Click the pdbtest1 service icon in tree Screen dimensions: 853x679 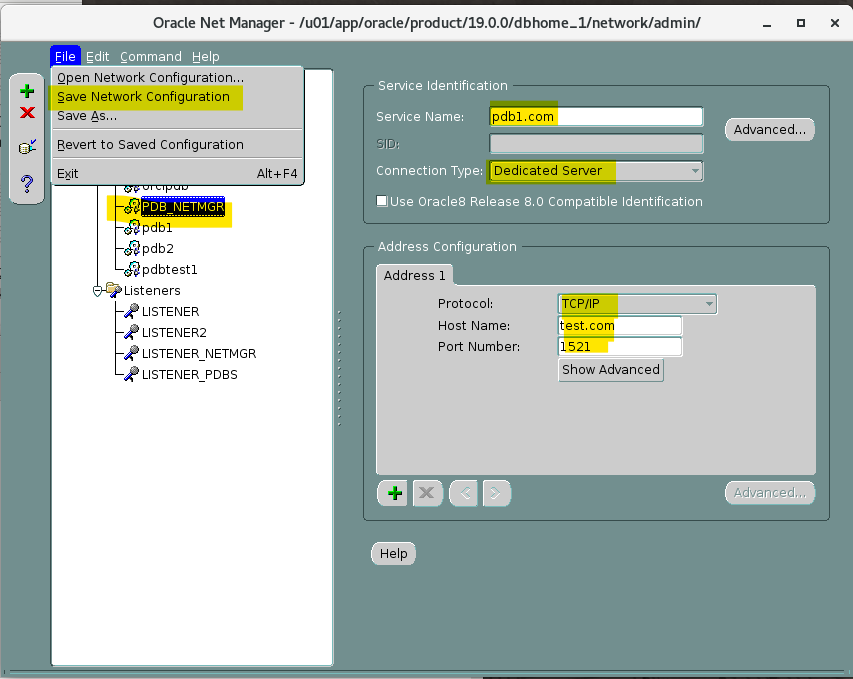pos(132,269)
